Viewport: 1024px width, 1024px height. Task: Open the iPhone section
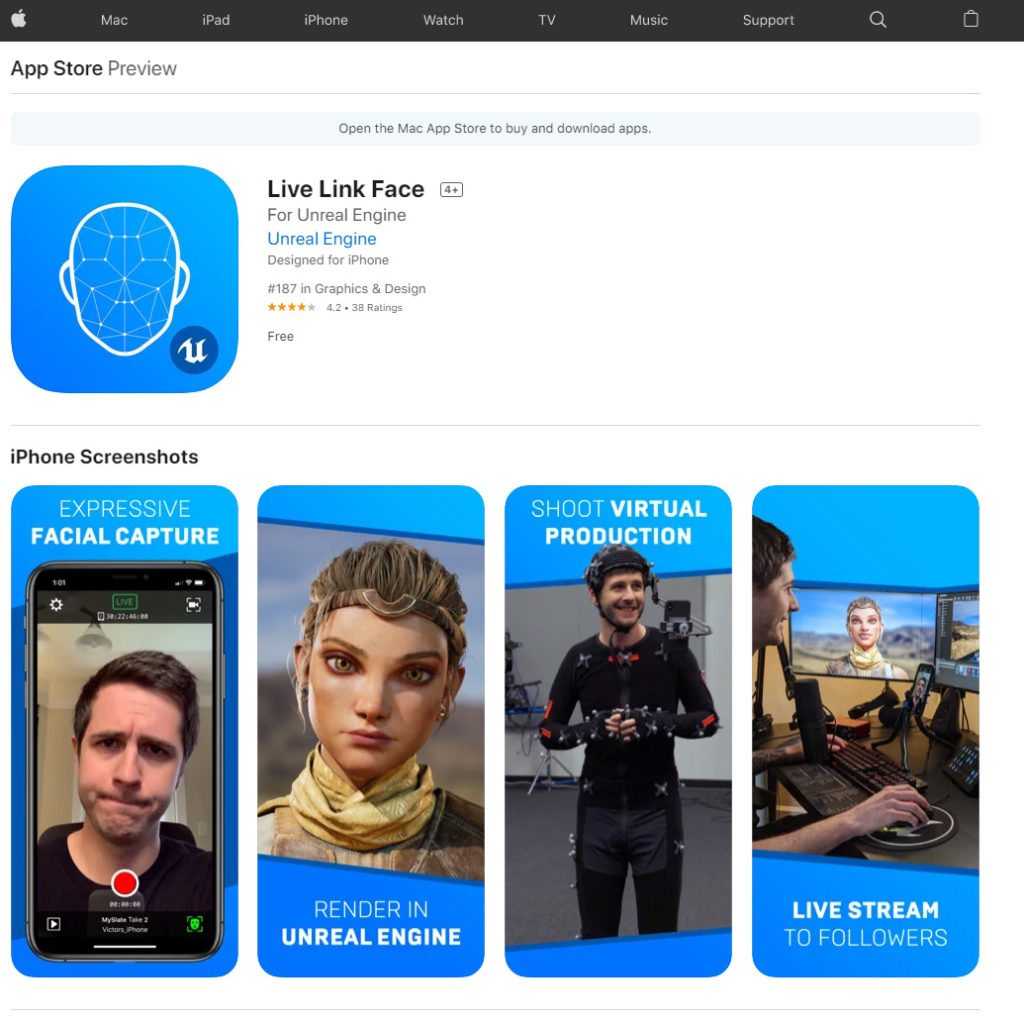(x=325, y=20)
